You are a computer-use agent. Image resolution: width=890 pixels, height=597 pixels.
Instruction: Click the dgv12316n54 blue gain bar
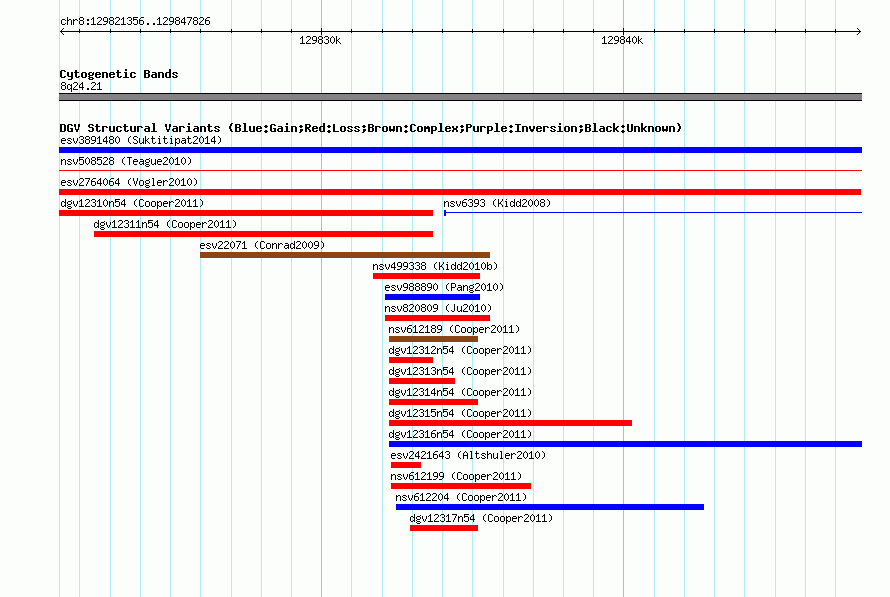(x=625, y=444)
